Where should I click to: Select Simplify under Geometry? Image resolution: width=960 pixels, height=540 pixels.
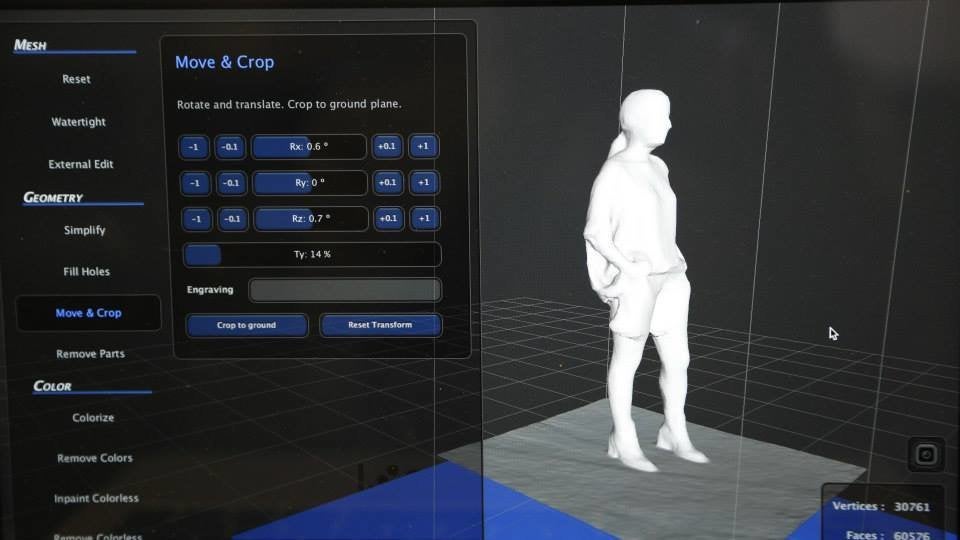(84, 230)
